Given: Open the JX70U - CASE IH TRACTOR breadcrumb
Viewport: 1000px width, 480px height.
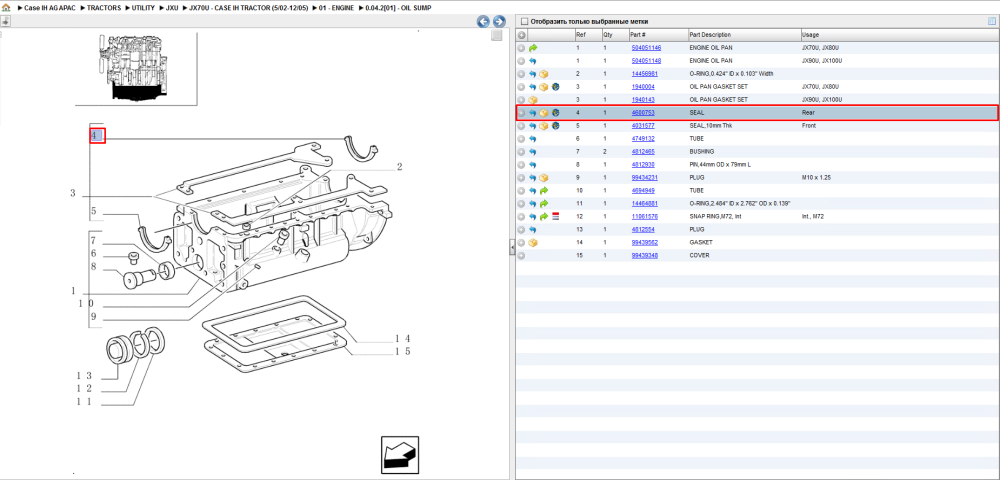Looking at the screenshot, I should (249, 8).
